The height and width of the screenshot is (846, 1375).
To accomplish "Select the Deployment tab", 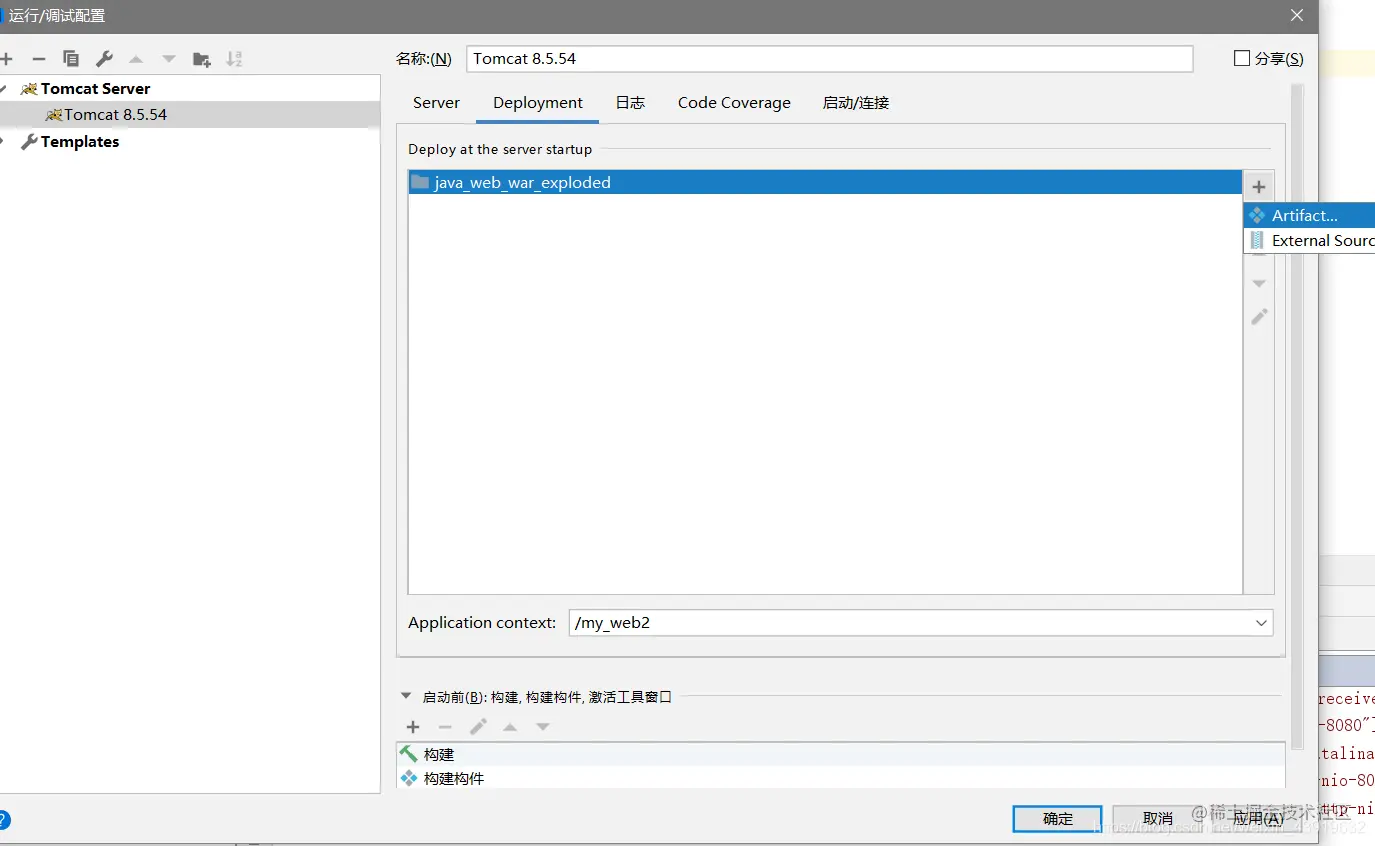I will point(538,103).
